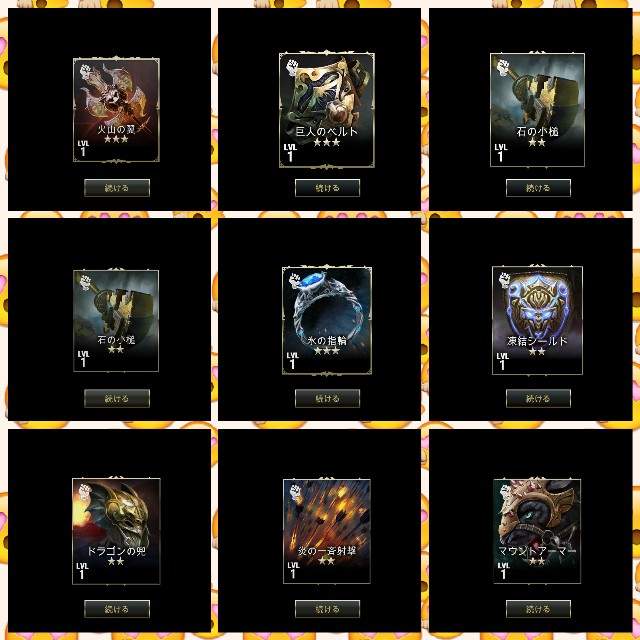640x640 pixels.
Task: Click the three stars on 巨人のベルト card
Action: tap(327, 142)
